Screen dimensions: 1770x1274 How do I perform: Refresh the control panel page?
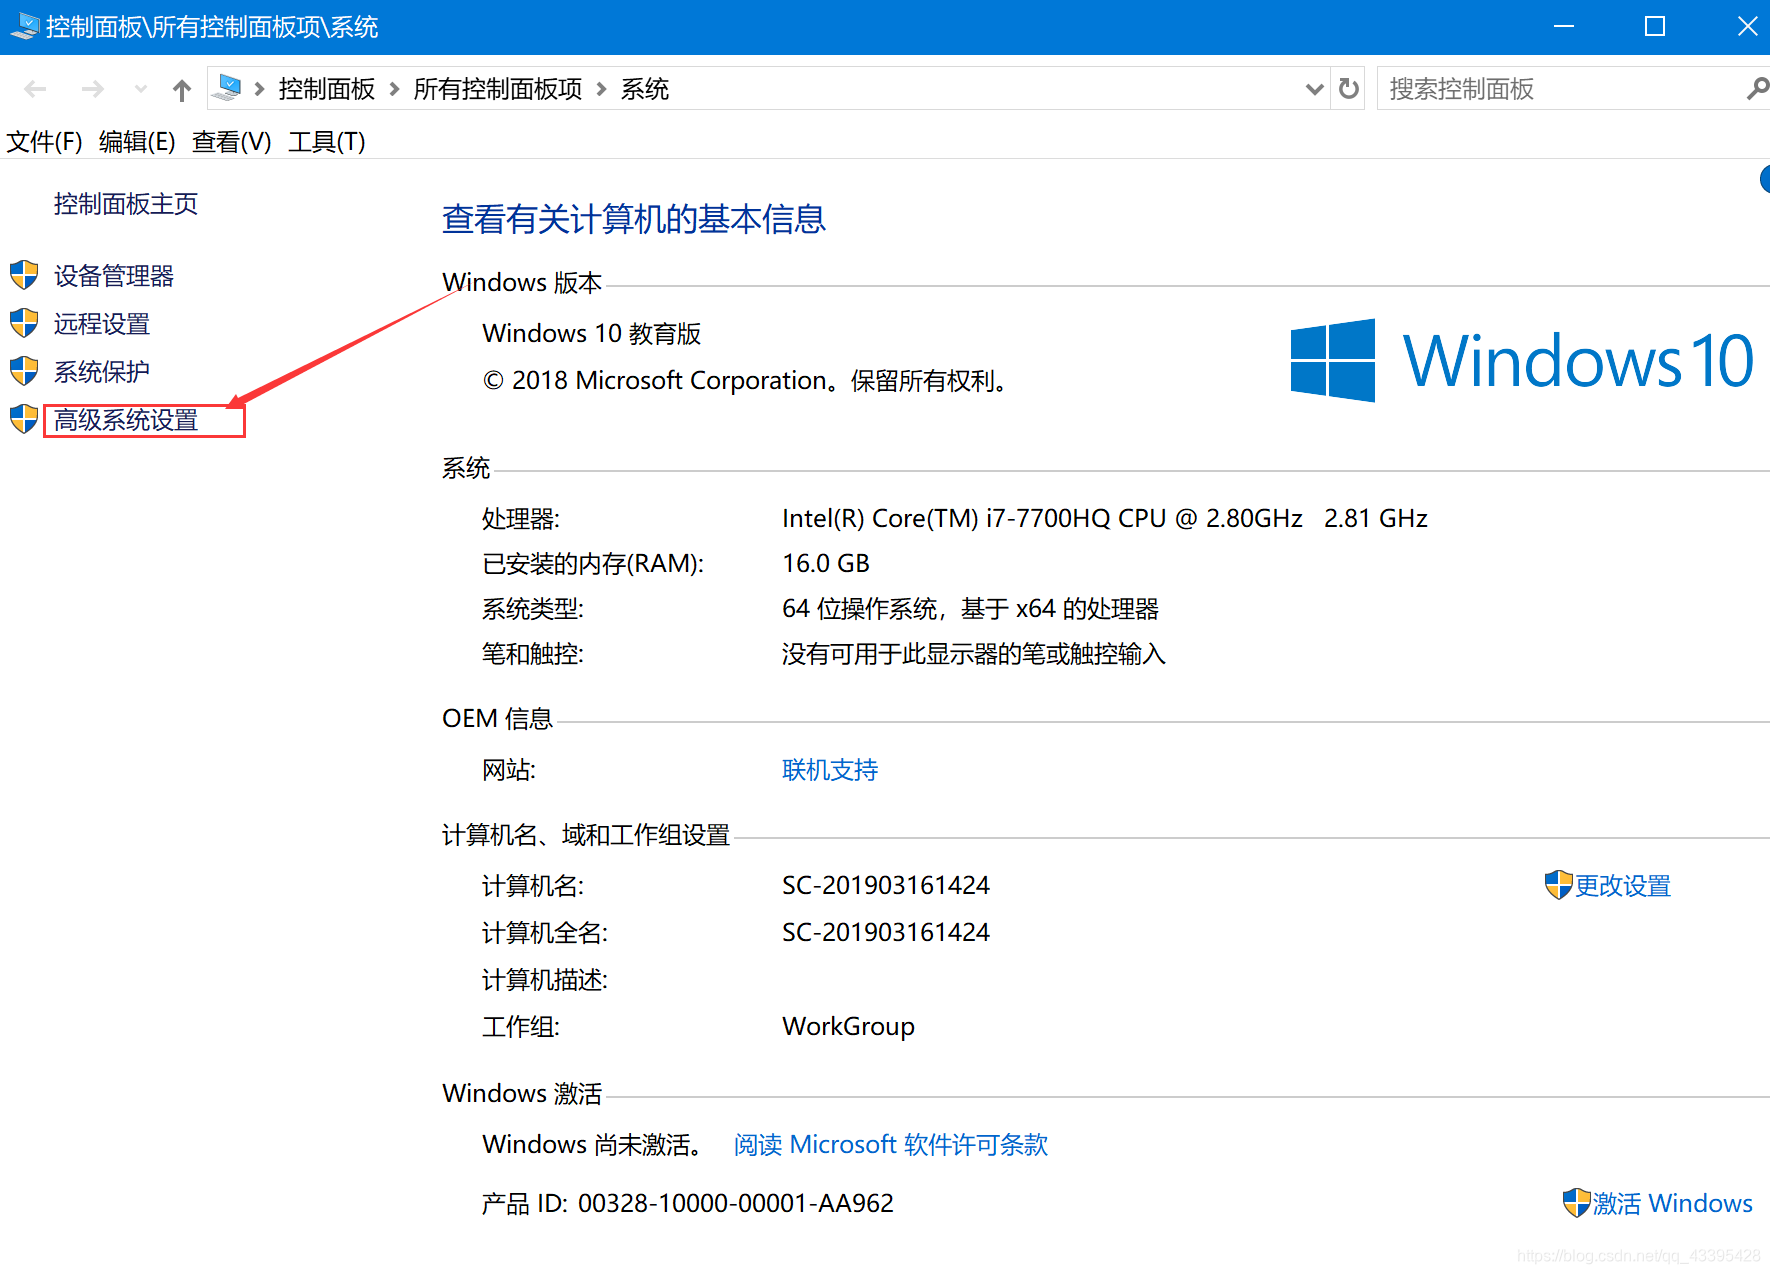tap(1349, 89)
